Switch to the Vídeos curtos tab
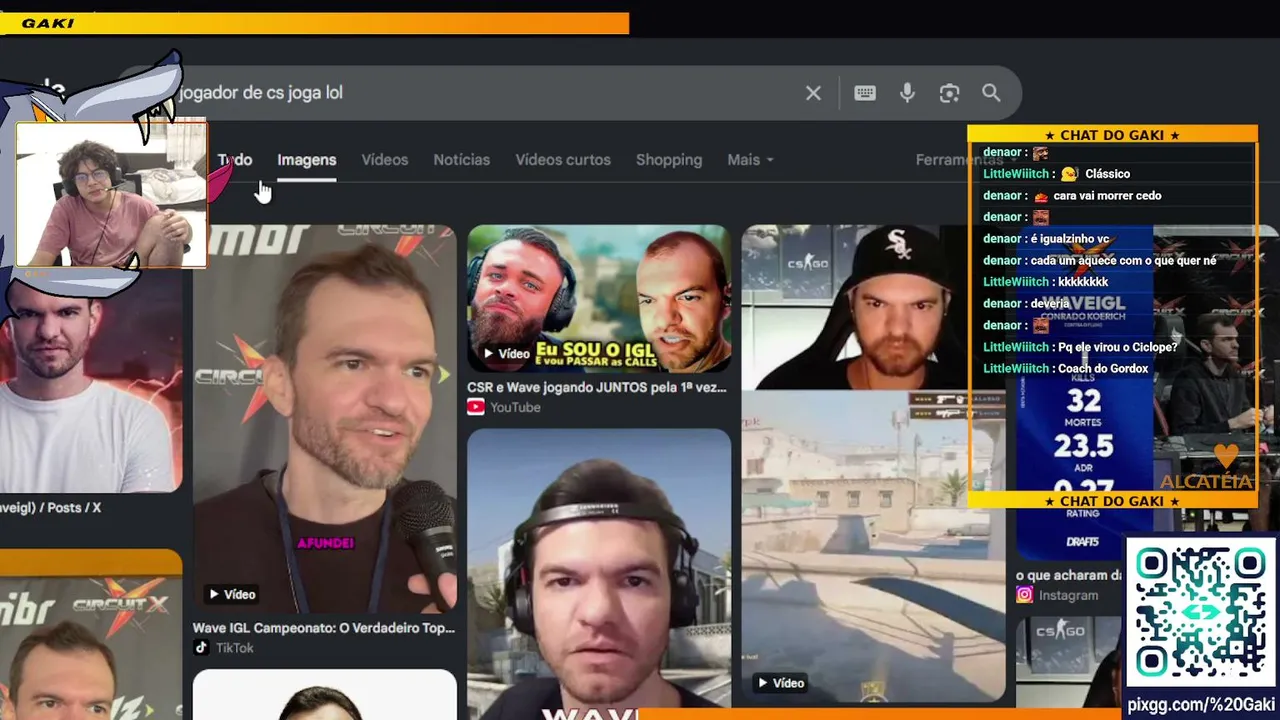 point(563,160)
